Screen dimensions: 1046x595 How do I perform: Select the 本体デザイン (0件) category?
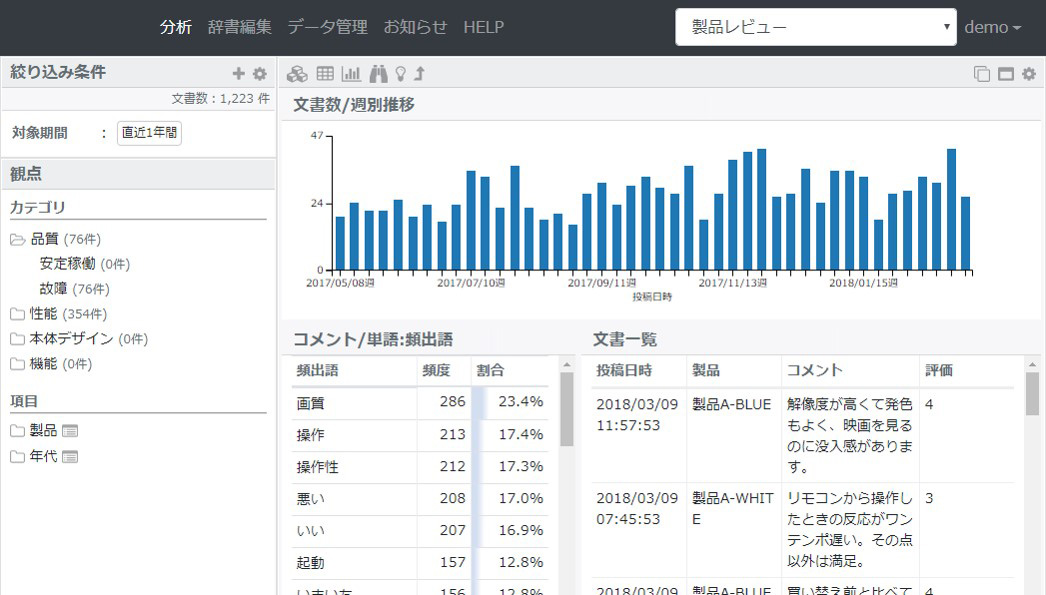click(x=89, y=339)
